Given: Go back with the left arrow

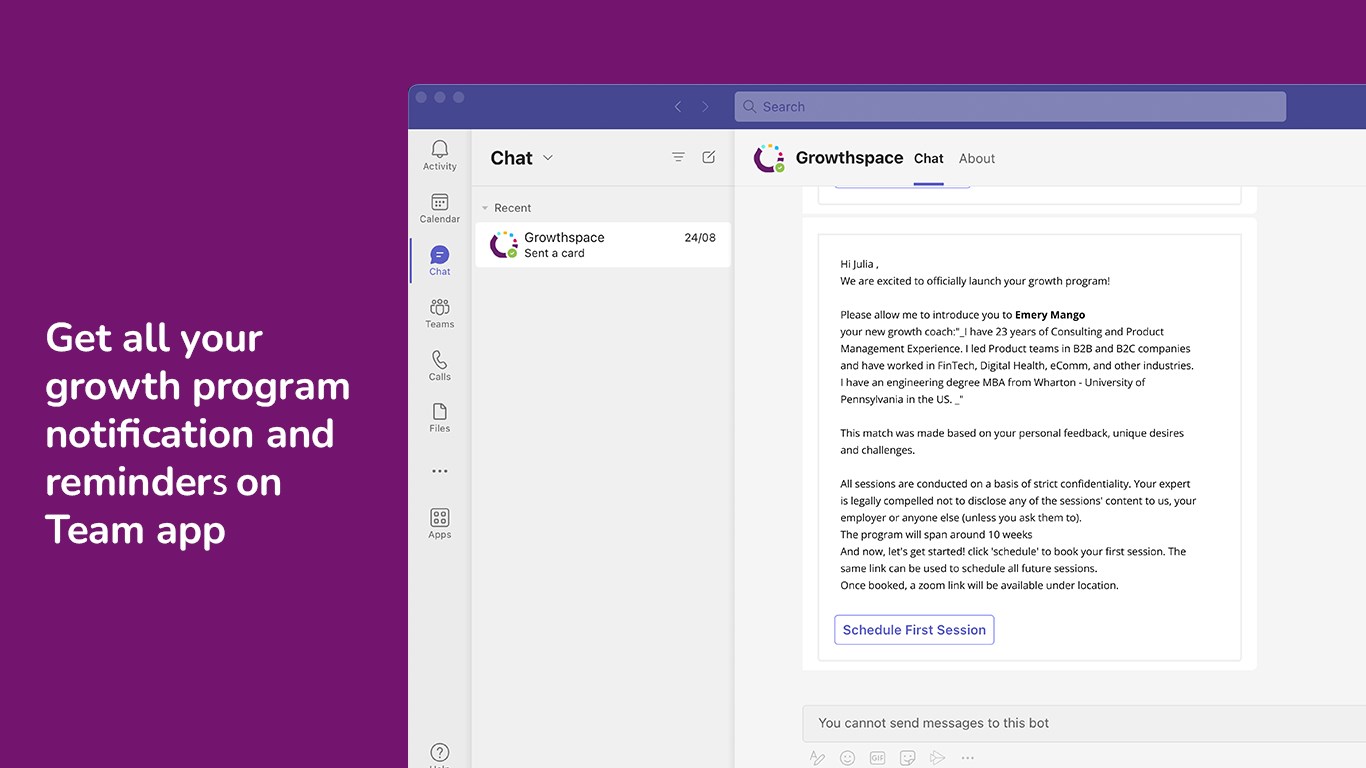Looking at the screenshot, I should coord(678,107).
